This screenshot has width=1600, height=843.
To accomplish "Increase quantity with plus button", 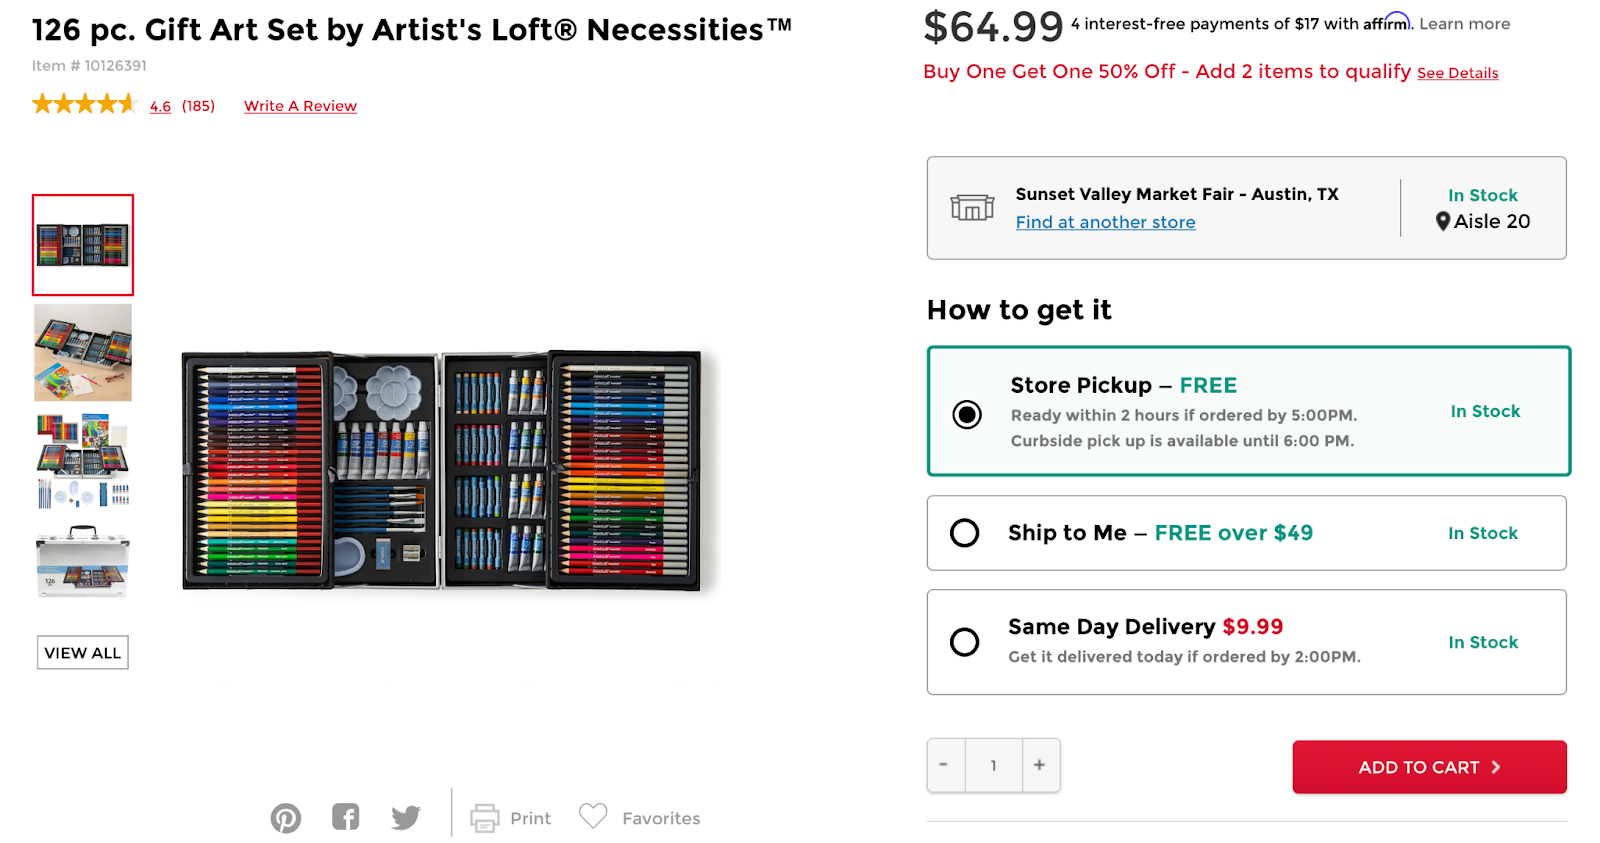I will [1040, 765].
